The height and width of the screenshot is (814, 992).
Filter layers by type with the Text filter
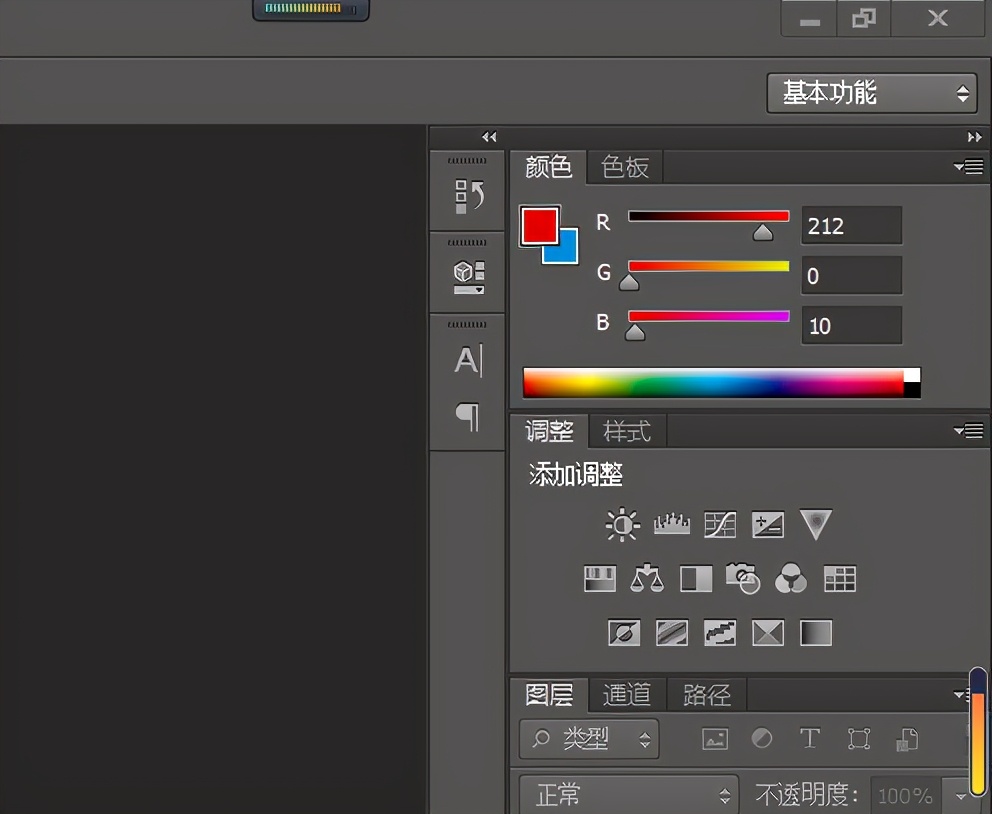point(810,738)
